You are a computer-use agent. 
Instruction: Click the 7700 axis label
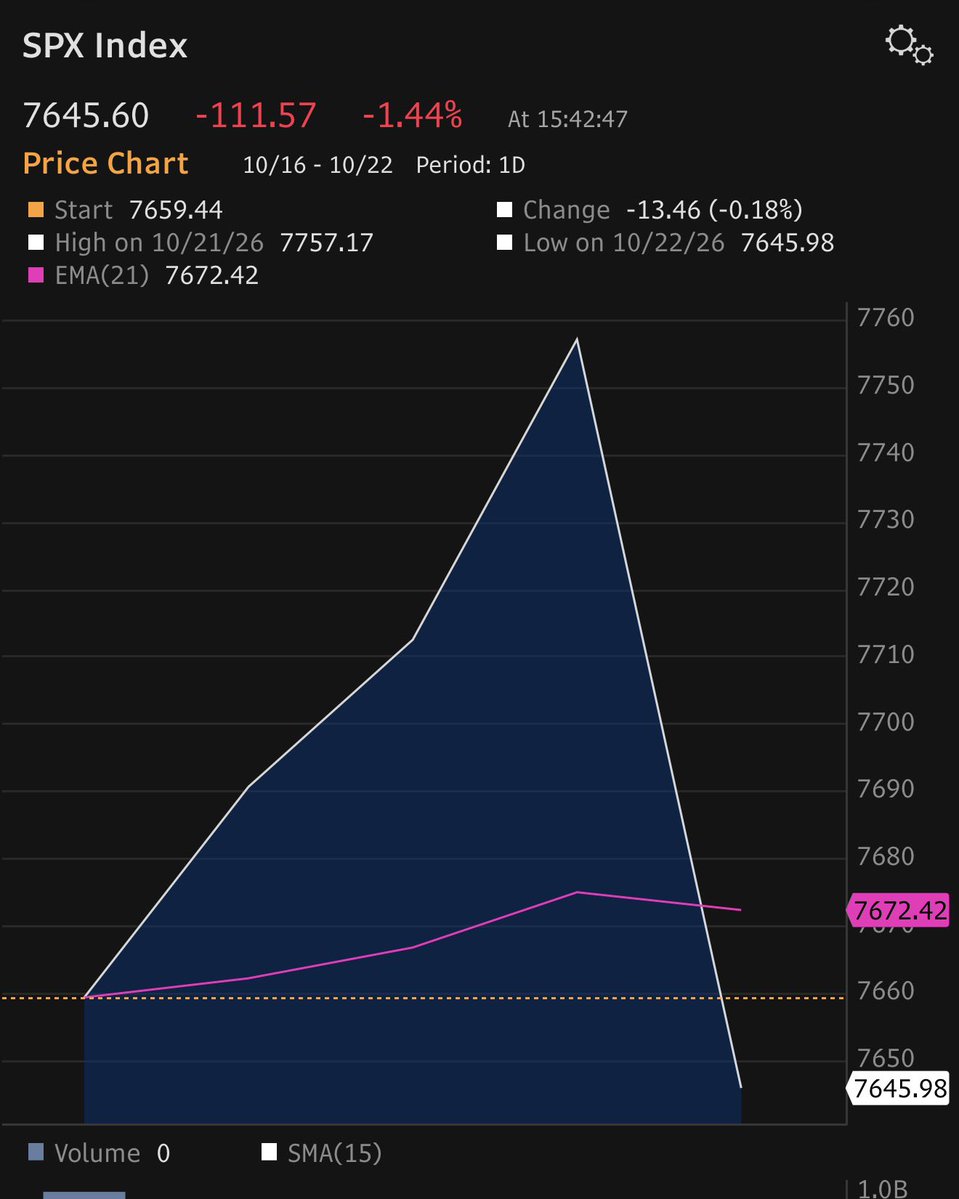(886, 722)
